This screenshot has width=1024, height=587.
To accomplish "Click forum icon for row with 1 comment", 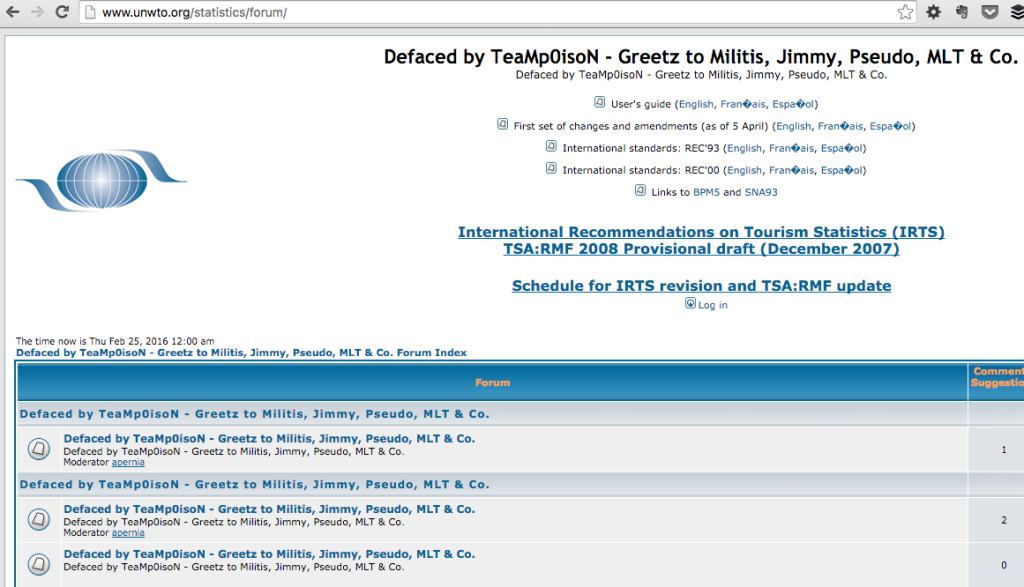I will (39, 449).
